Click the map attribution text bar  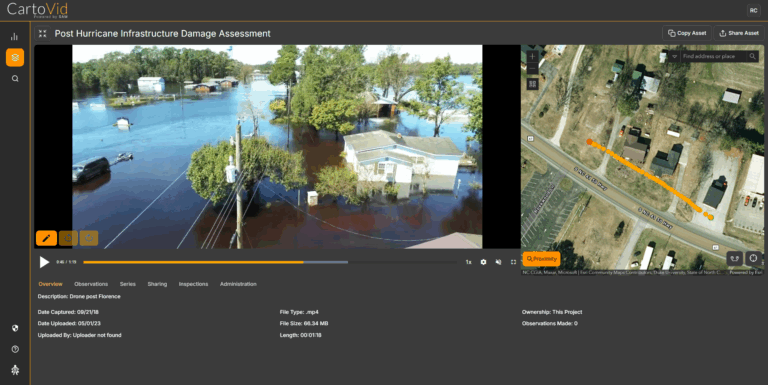tap(642, 272)
